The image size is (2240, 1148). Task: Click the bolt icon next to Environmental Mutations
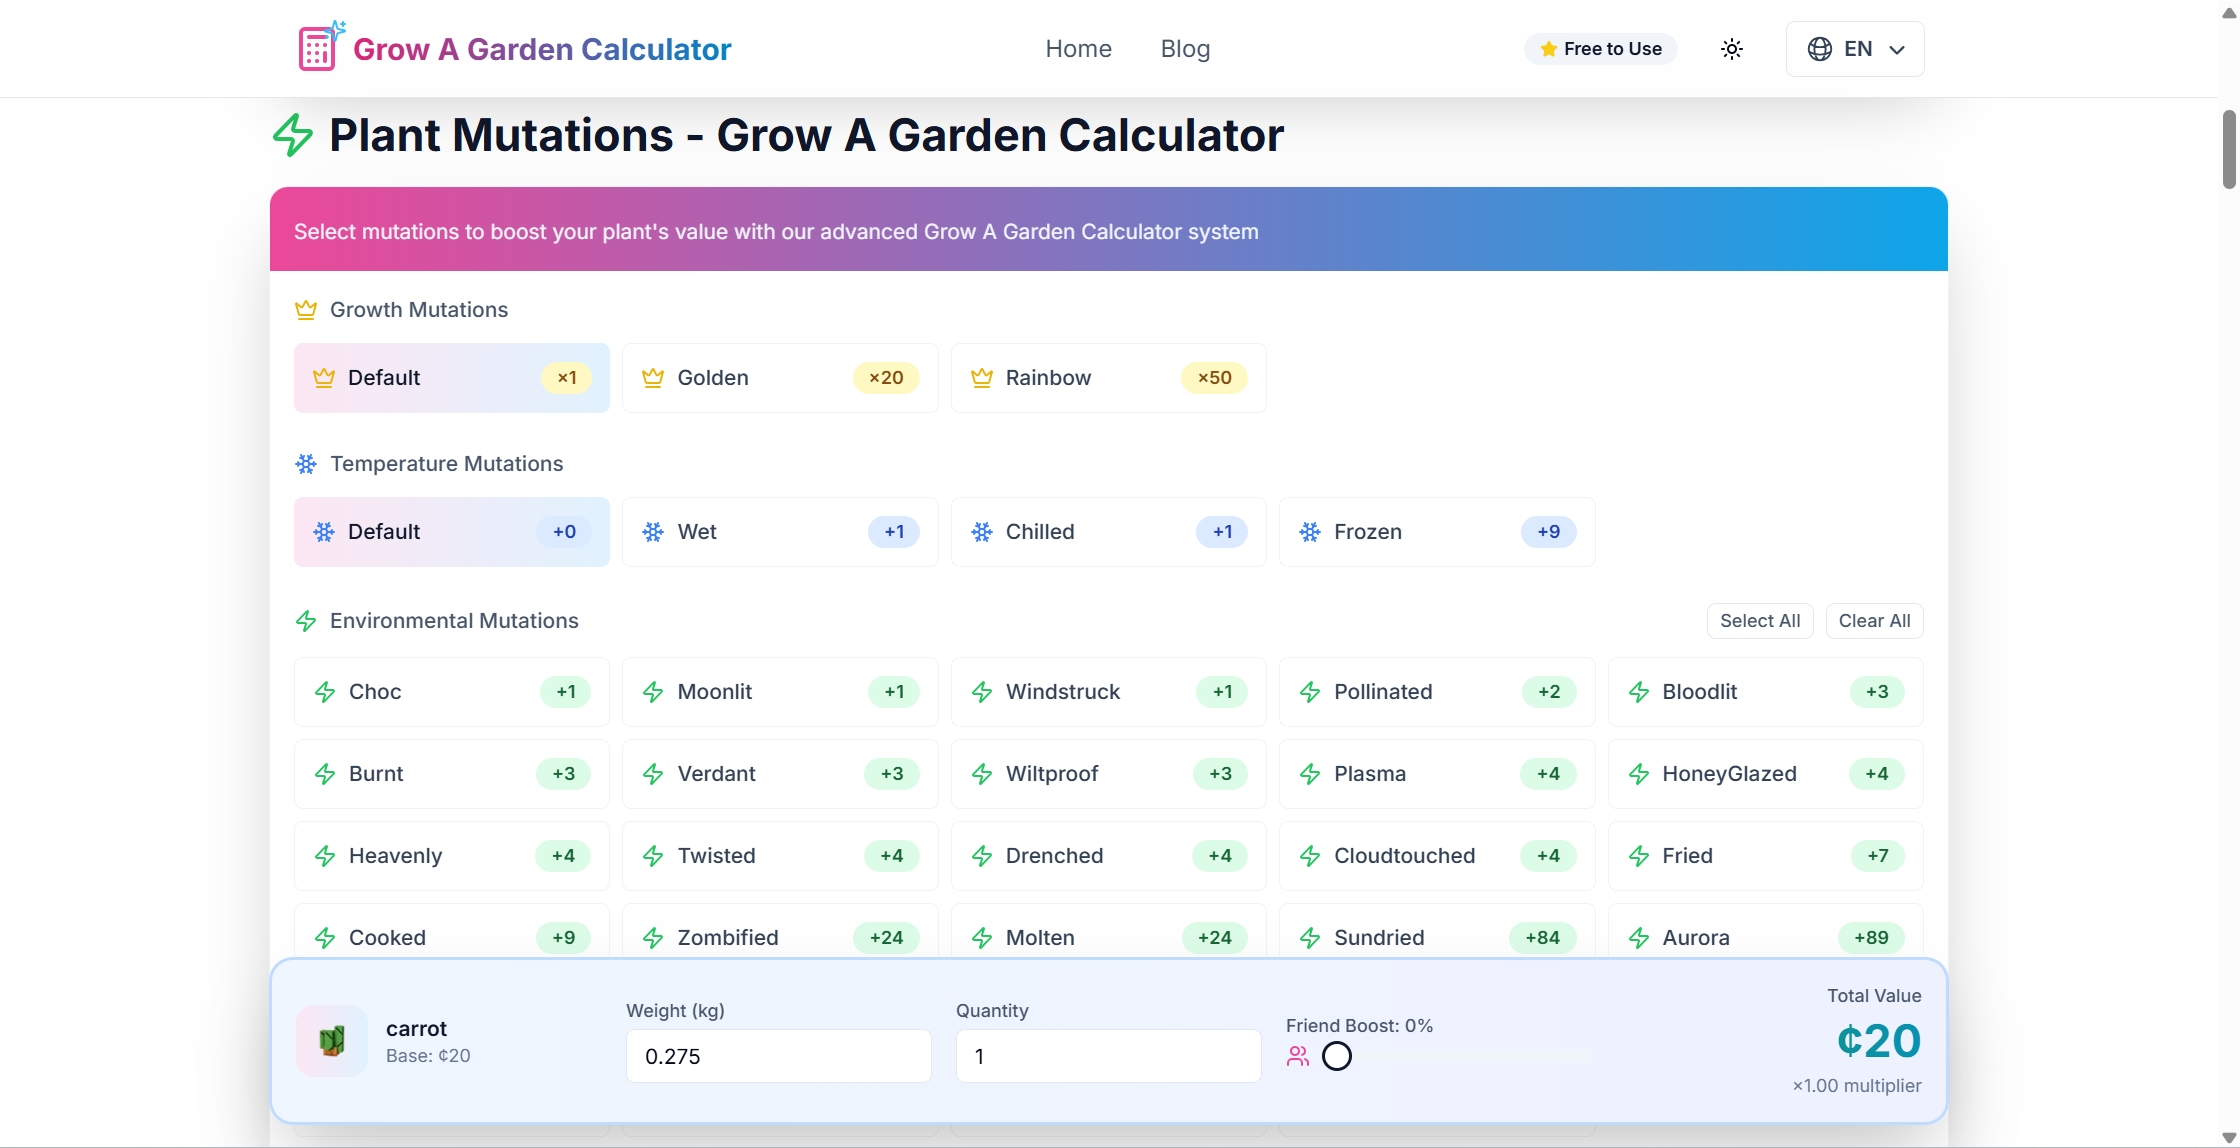(x=306, y=621)
